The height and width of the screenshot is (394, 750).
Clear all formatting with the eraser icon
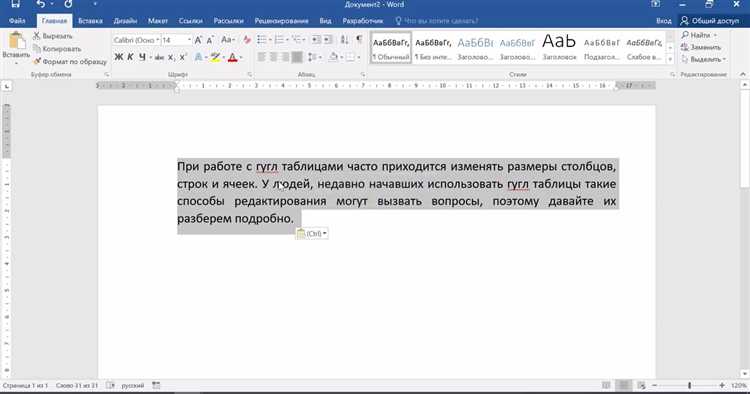click(247, 40)
